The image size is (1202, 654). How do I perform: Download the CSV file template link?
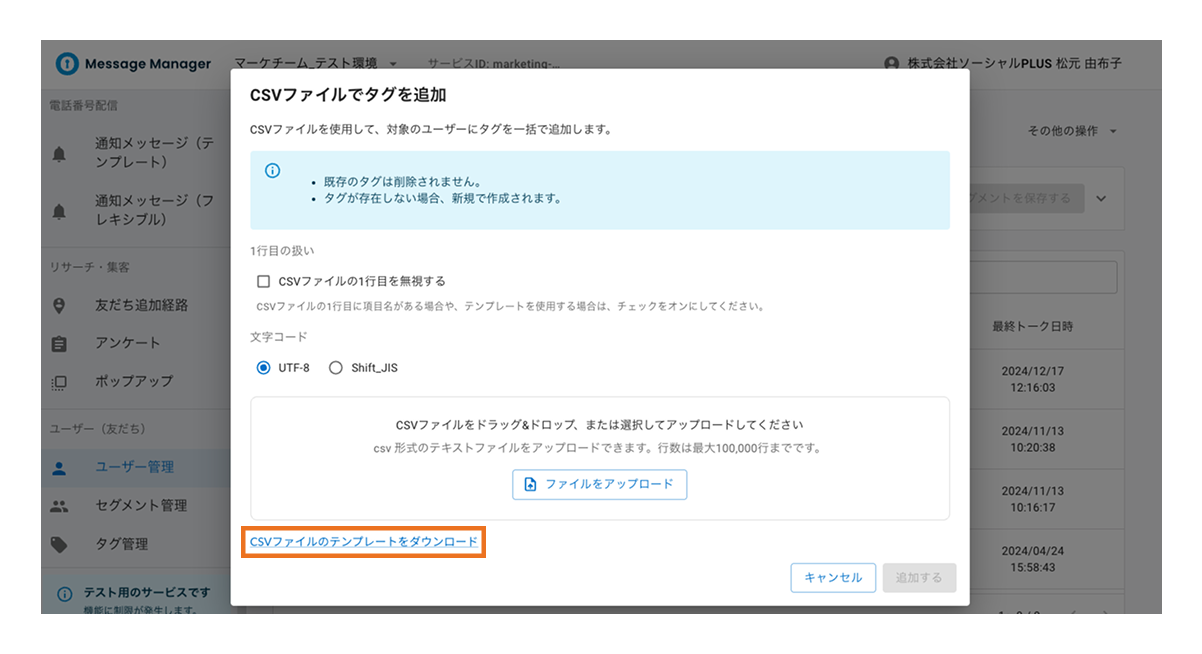(x=363, y=544)
